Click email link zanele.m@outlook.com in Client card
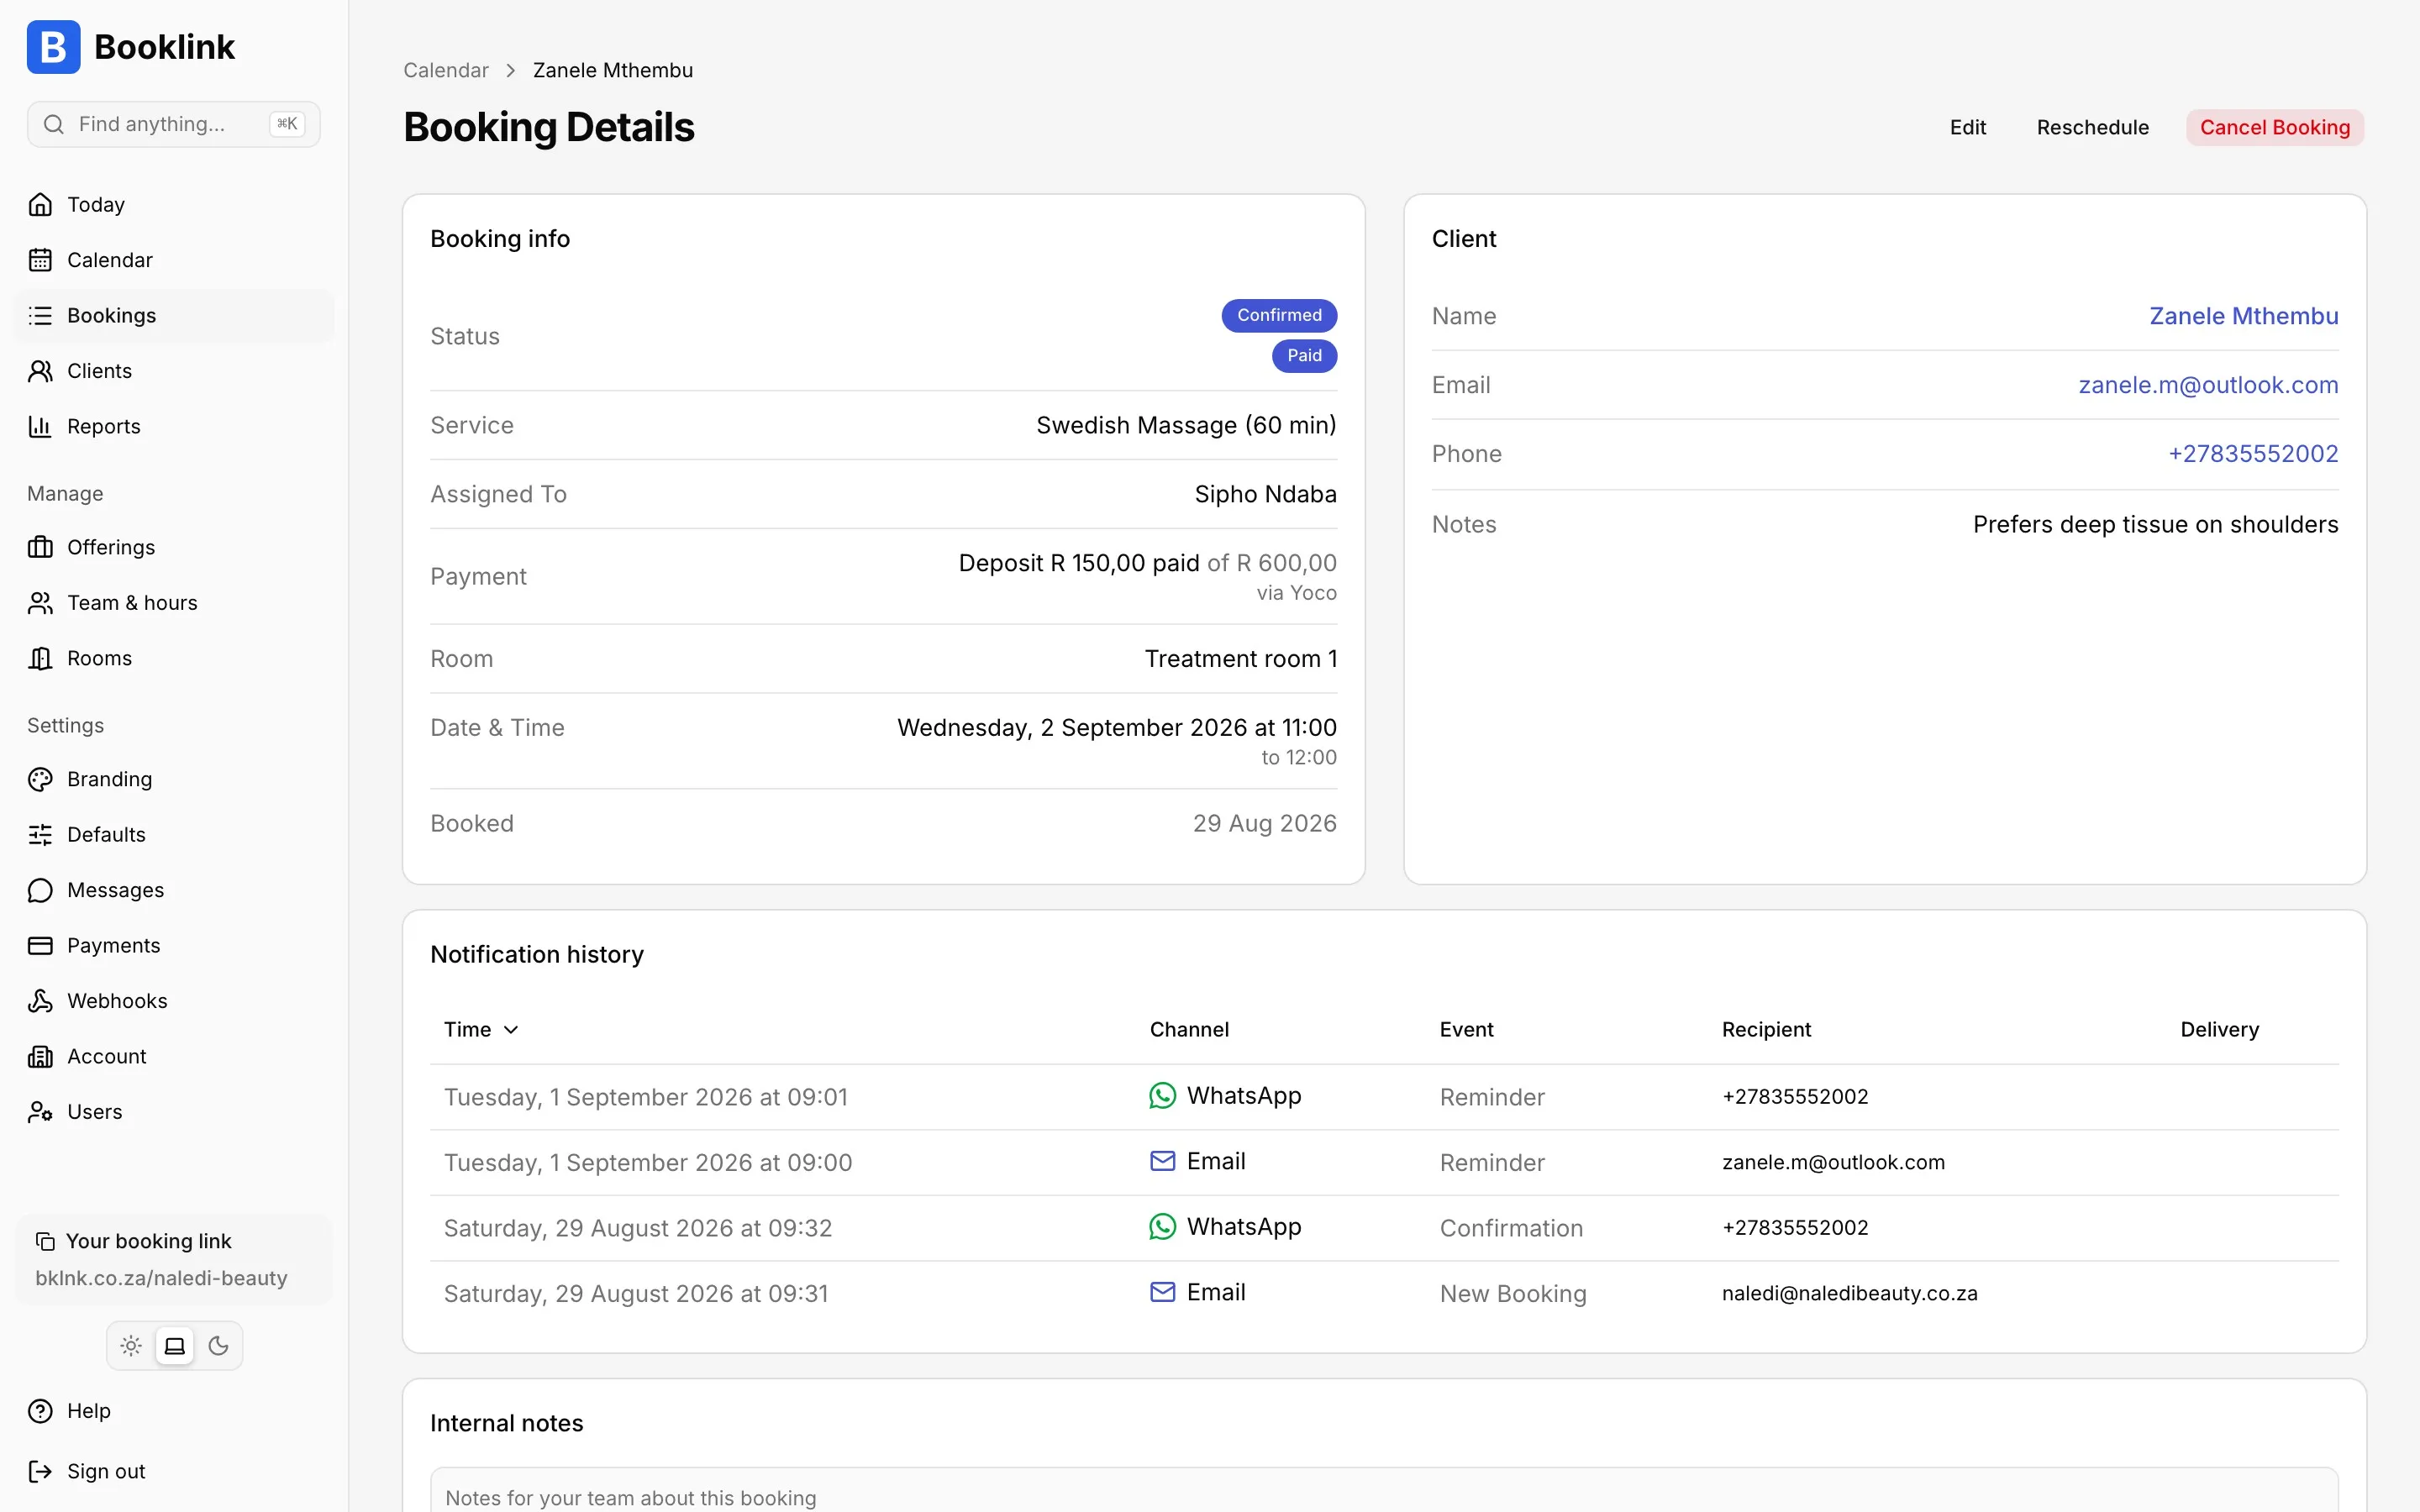This screenshot has height=1512, width=2420. pyautogui.click(x=2208, y=386)
